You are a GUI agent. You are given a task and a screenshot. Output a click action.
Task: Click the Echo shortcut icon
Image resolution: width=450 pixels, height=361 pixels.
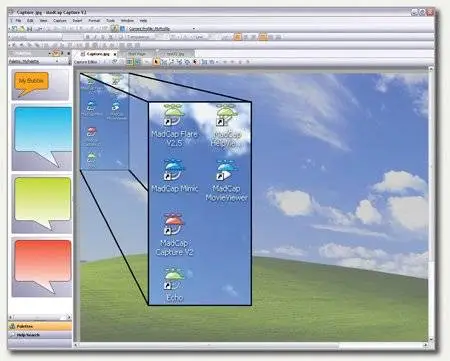[174, 278]
